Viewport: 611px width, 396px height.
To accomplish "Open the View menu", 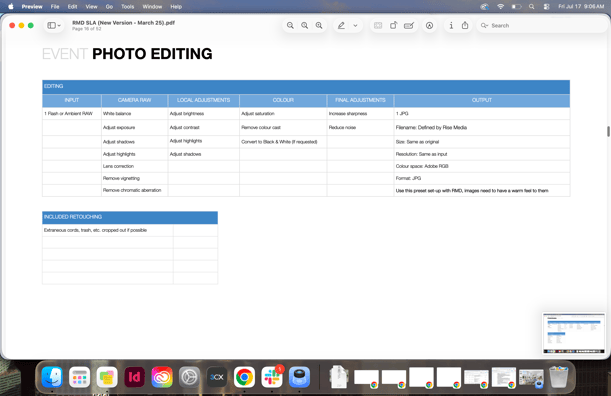I will [x=91, y=7].
